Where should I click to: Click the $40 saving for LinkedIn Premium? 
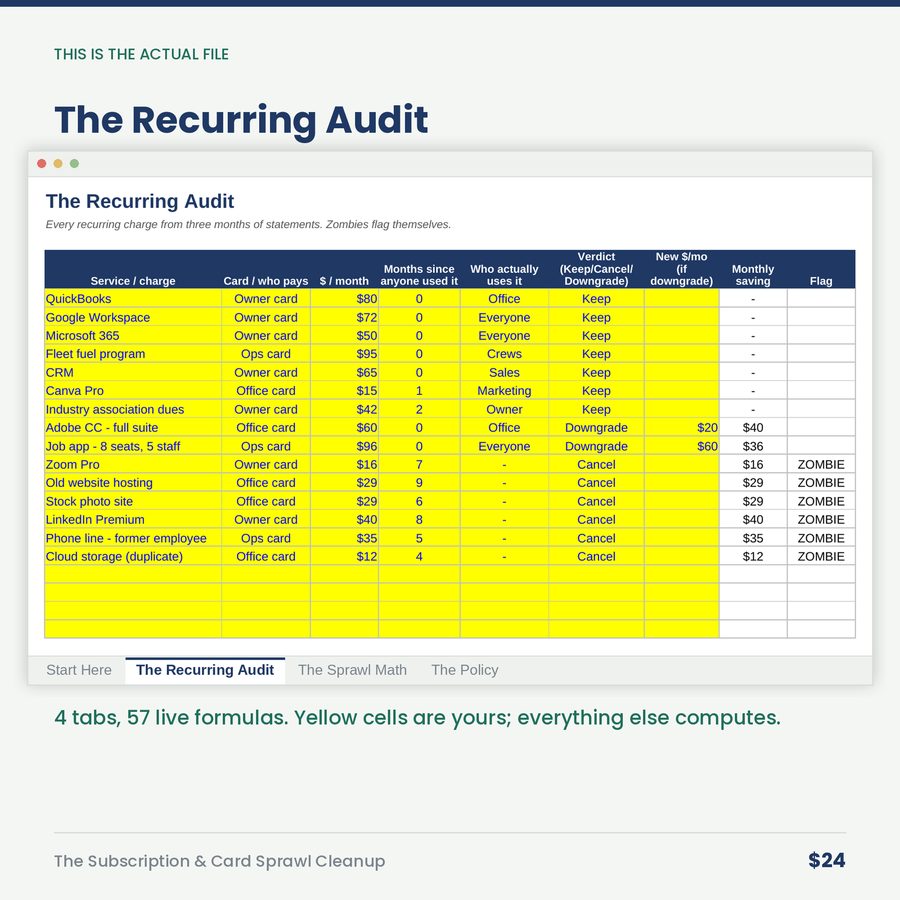click(x=752, y=519)
